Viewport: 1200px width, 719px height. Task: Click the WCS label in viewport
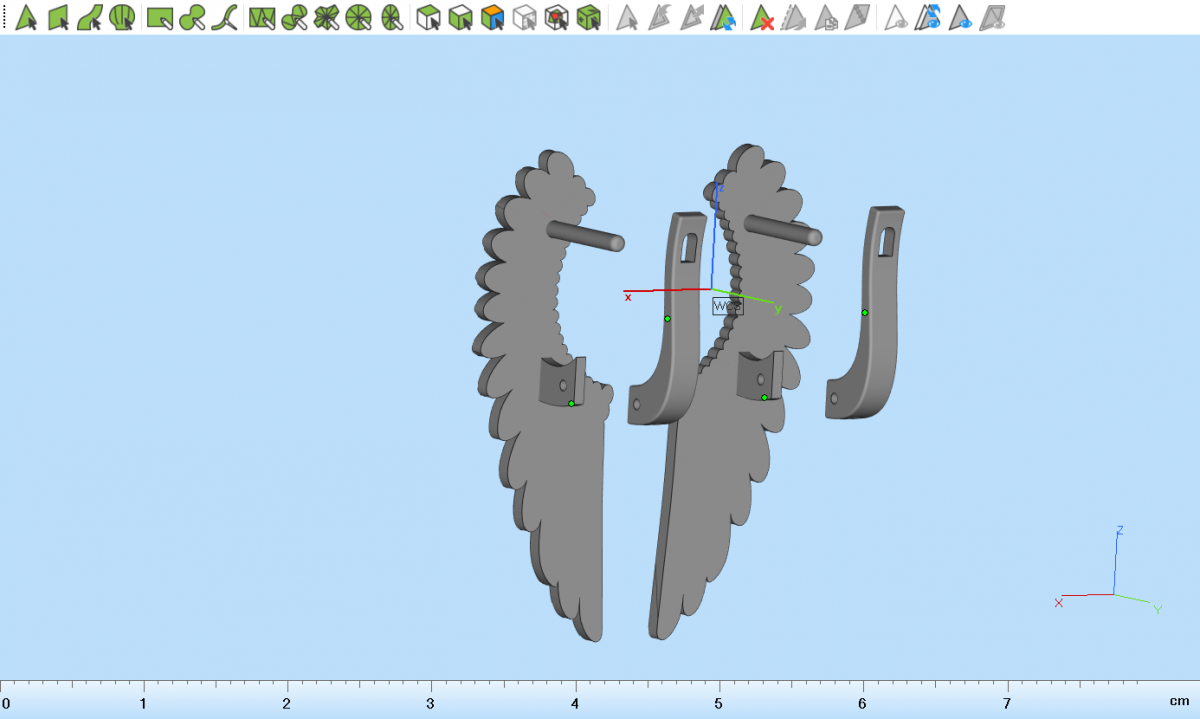727,306
